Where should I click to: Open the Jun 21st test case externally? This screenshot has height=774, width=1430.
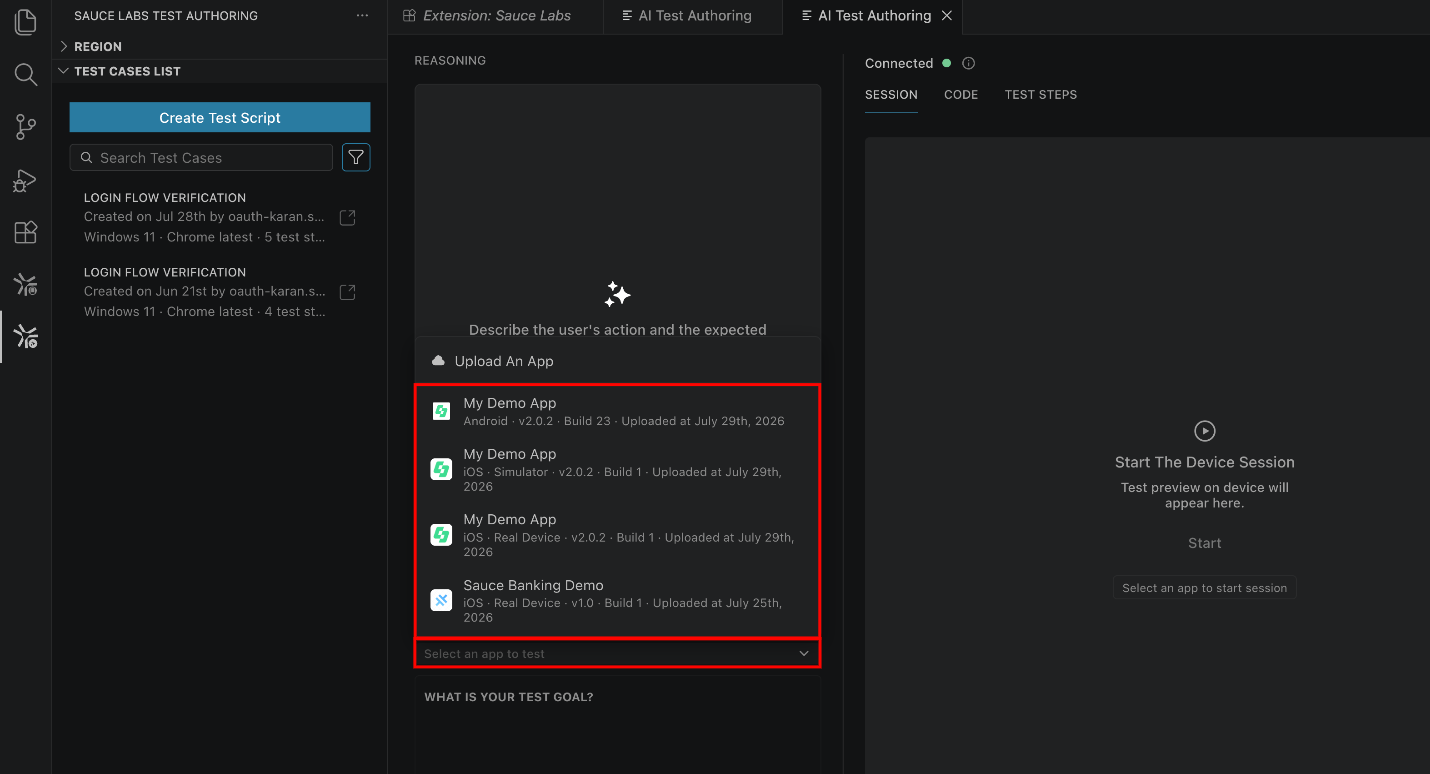tap(348, 292)
